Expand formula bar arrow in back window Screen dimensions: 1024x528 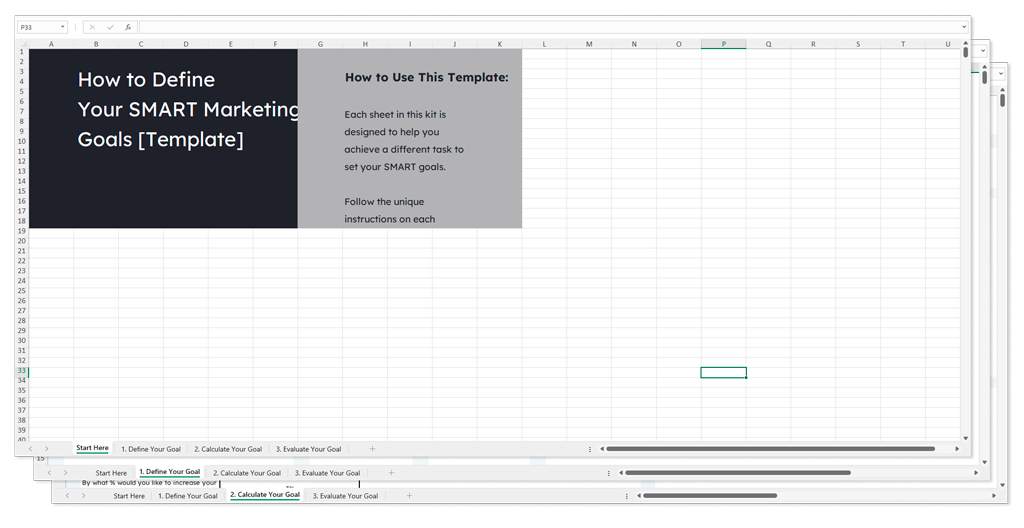[x=1001, y=74]
